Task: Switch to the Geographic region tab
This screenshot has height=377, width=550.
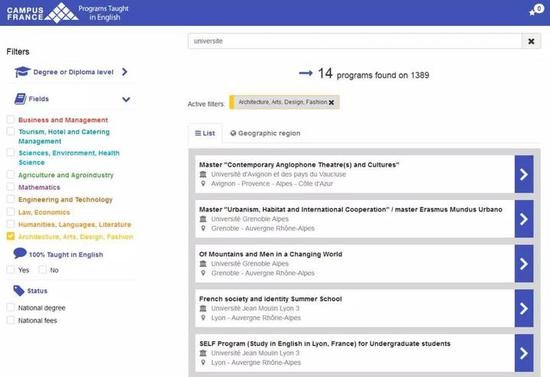Action: pyautogui.click(x=265, y=133)
